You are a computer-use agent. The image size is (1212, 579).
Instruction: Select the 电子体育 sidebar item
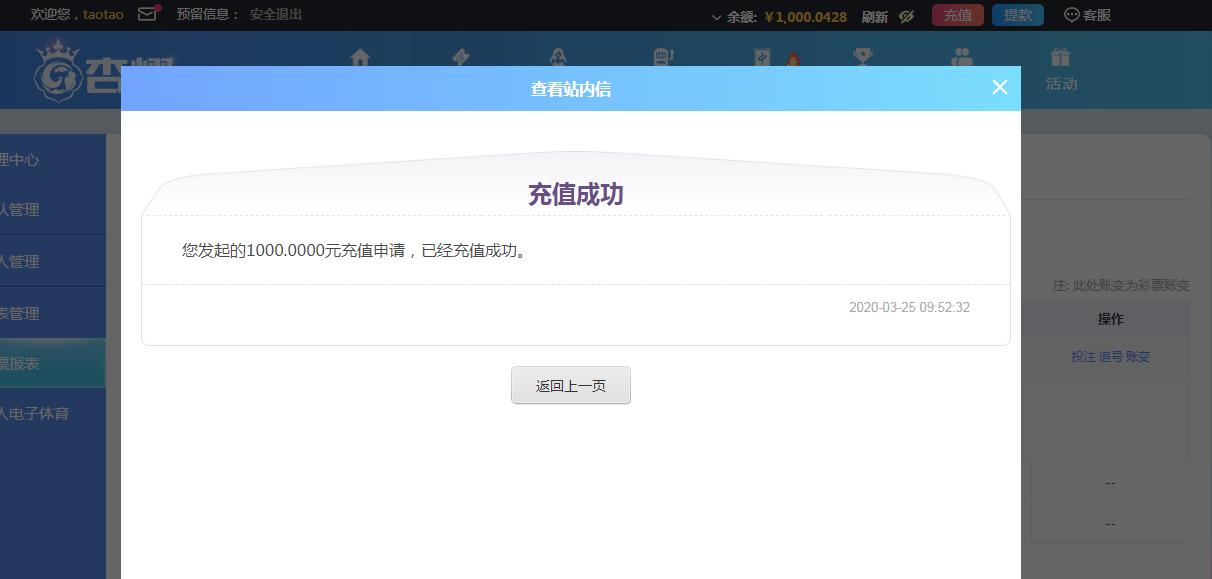pyautogui.click(x=35, y=413)
